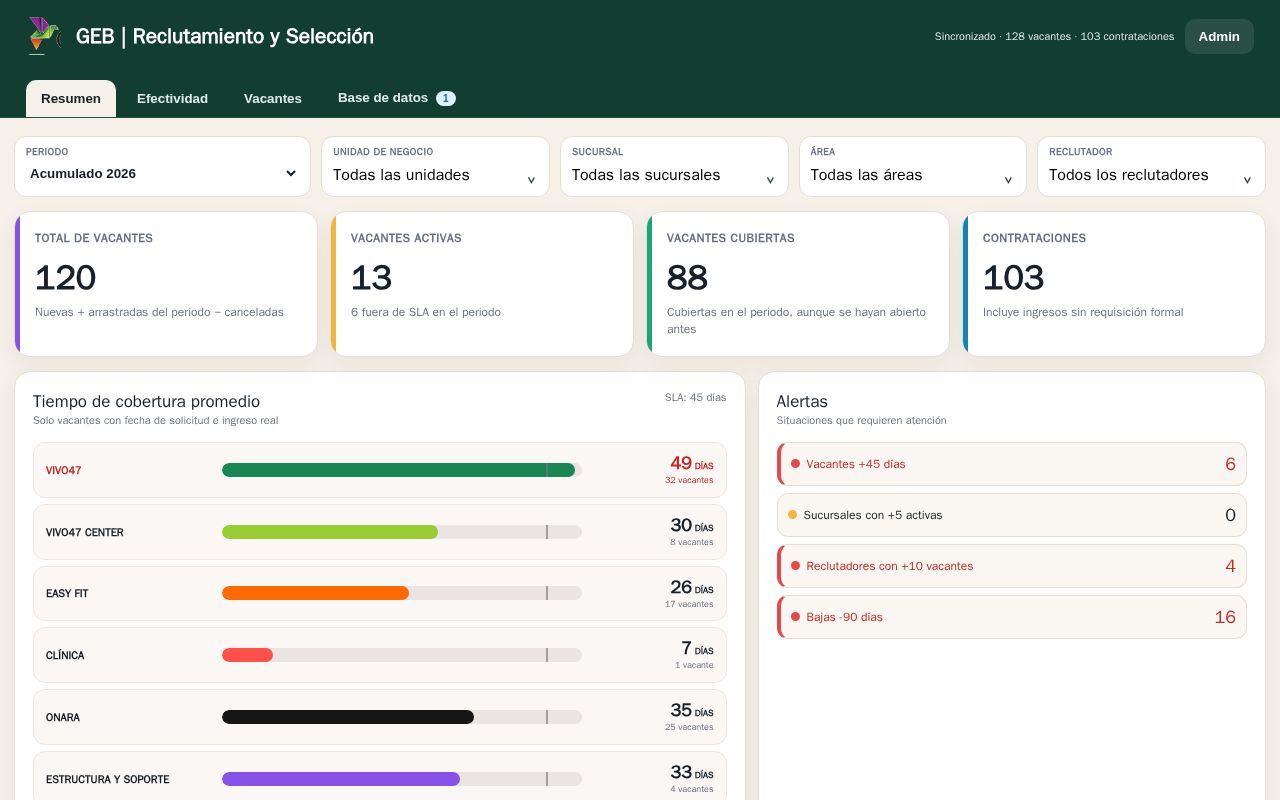
Task: Click the "SLA: 45 días" label
Action: [696, 397]
